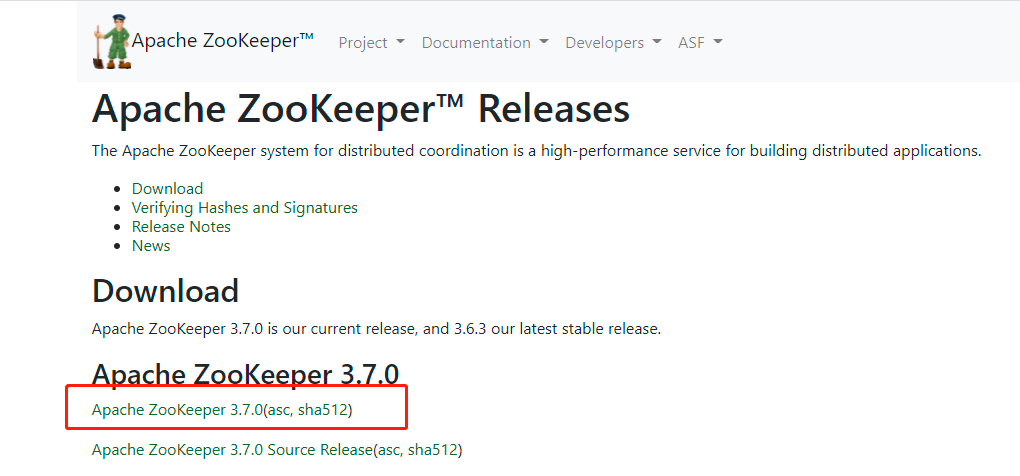Click the ZooKeeper mascot logo
The height and width of the screenshot is (476, 1020).
[x=112, y=42]
